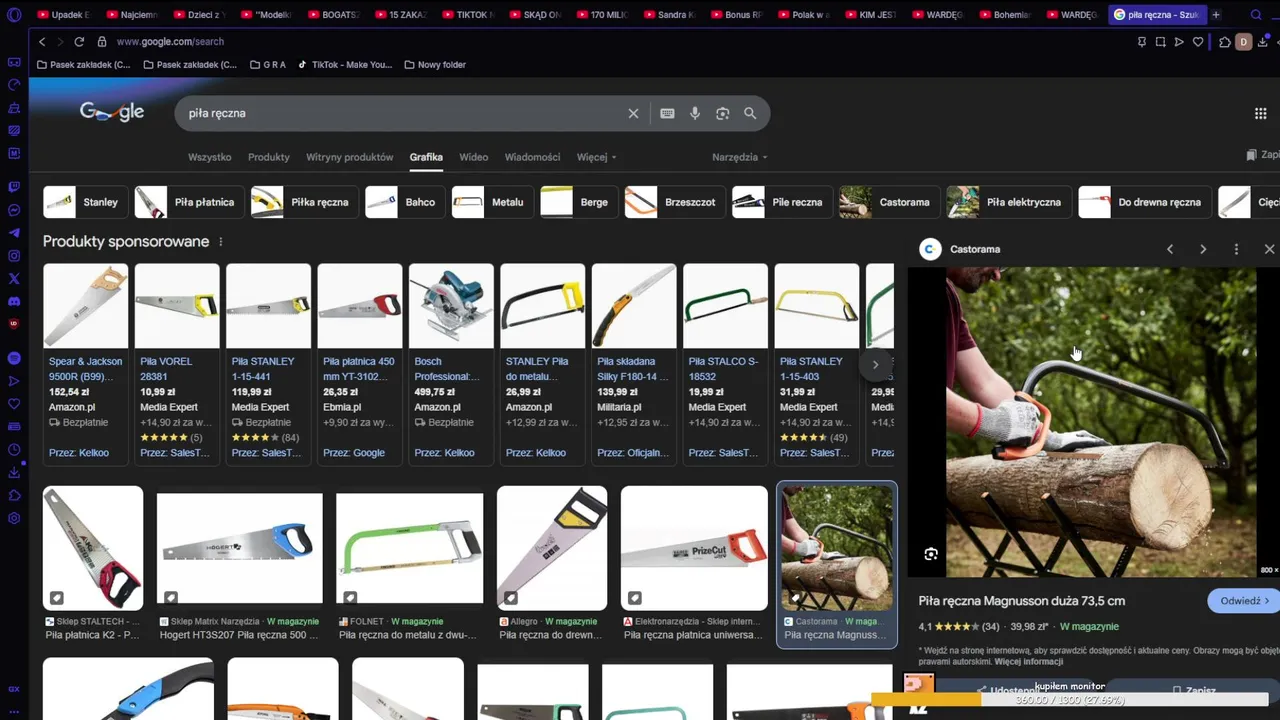Click the site security lock icon

pyautogui.click(x=102, y=42)
